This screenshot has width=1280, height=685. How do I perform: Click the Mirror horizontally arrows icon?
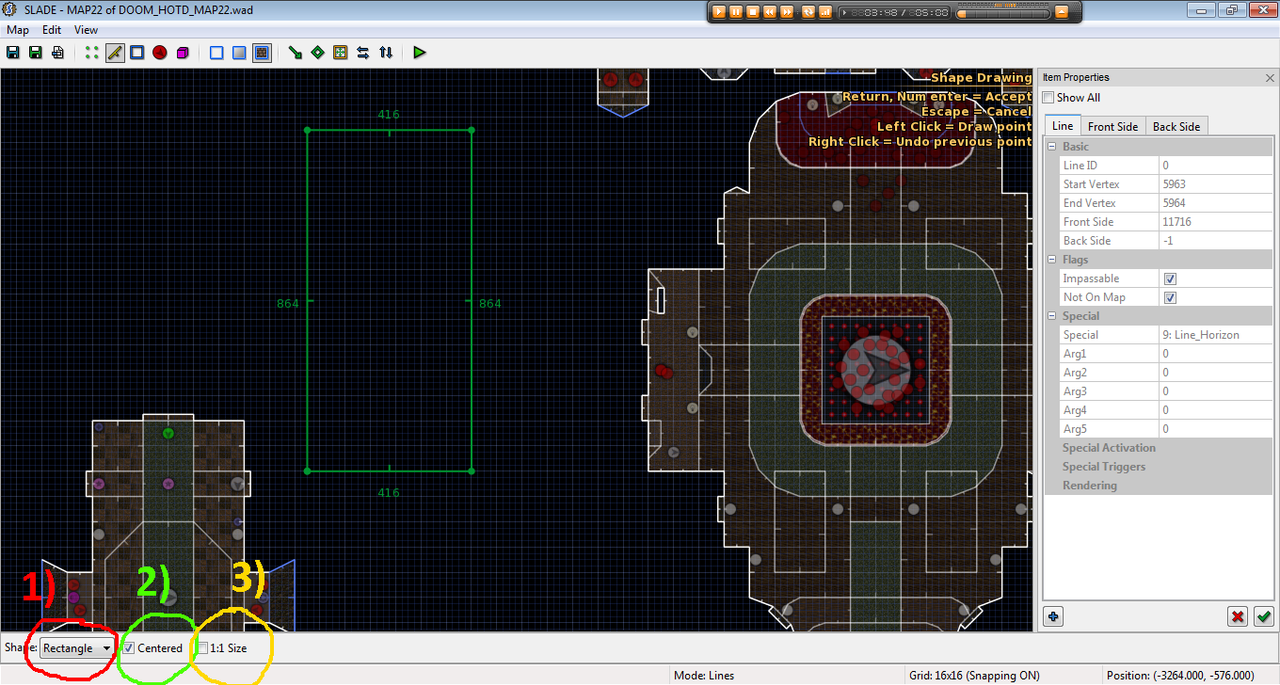pyautogui.click(x=363, y=52)
